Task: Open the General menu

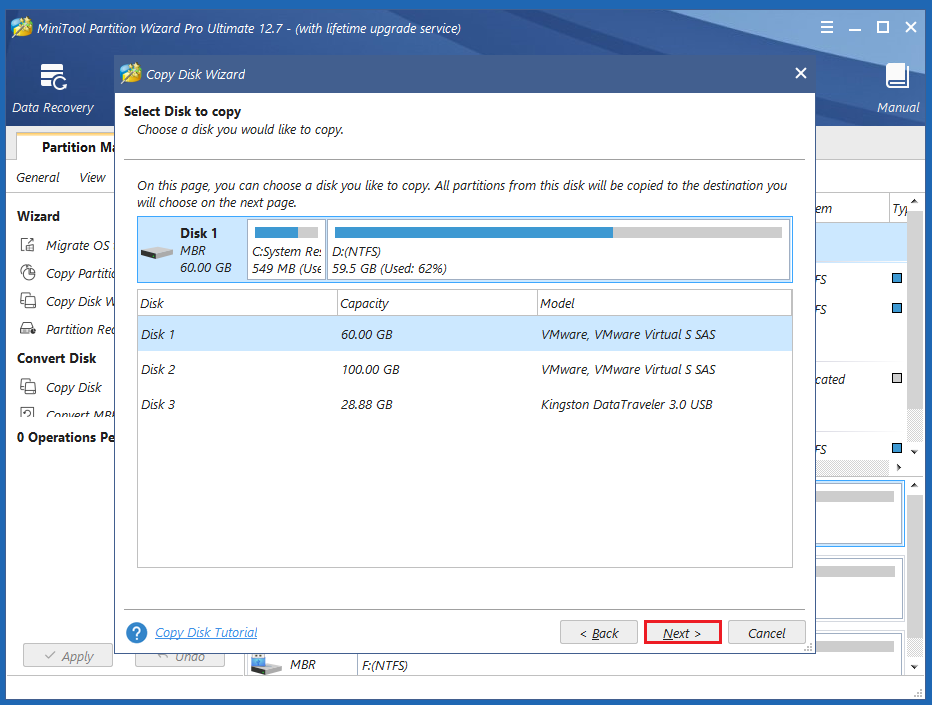Action: (37, 177)
